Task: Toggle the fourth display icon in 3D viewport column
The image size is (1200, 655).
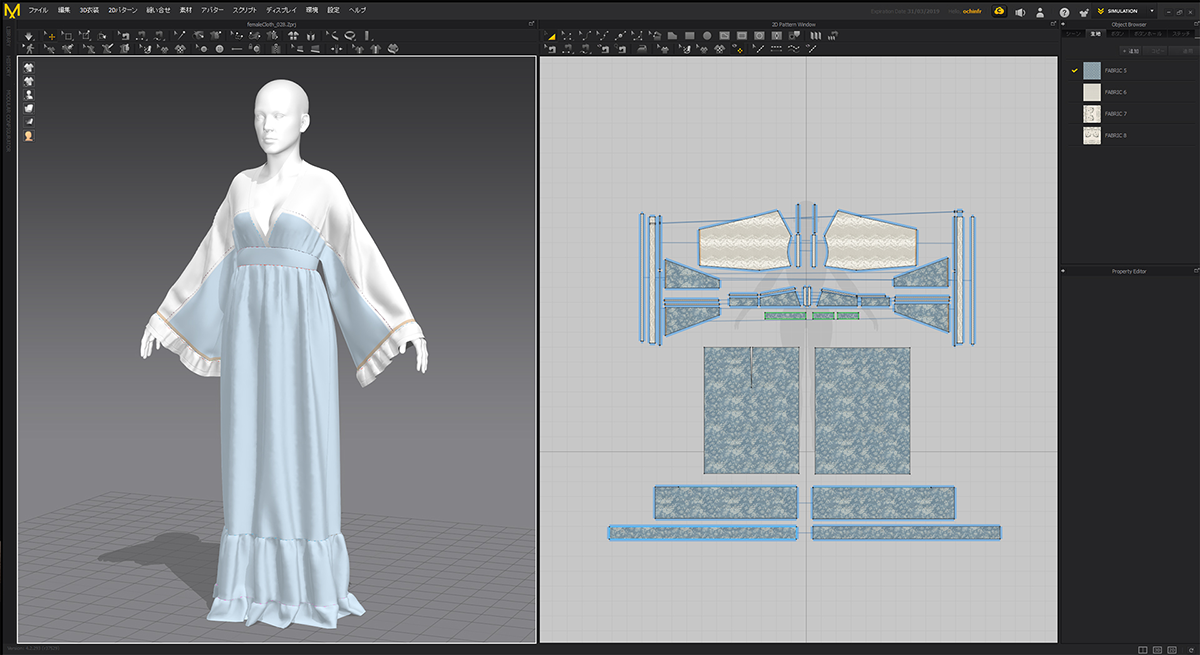Action: coord(29,108)
